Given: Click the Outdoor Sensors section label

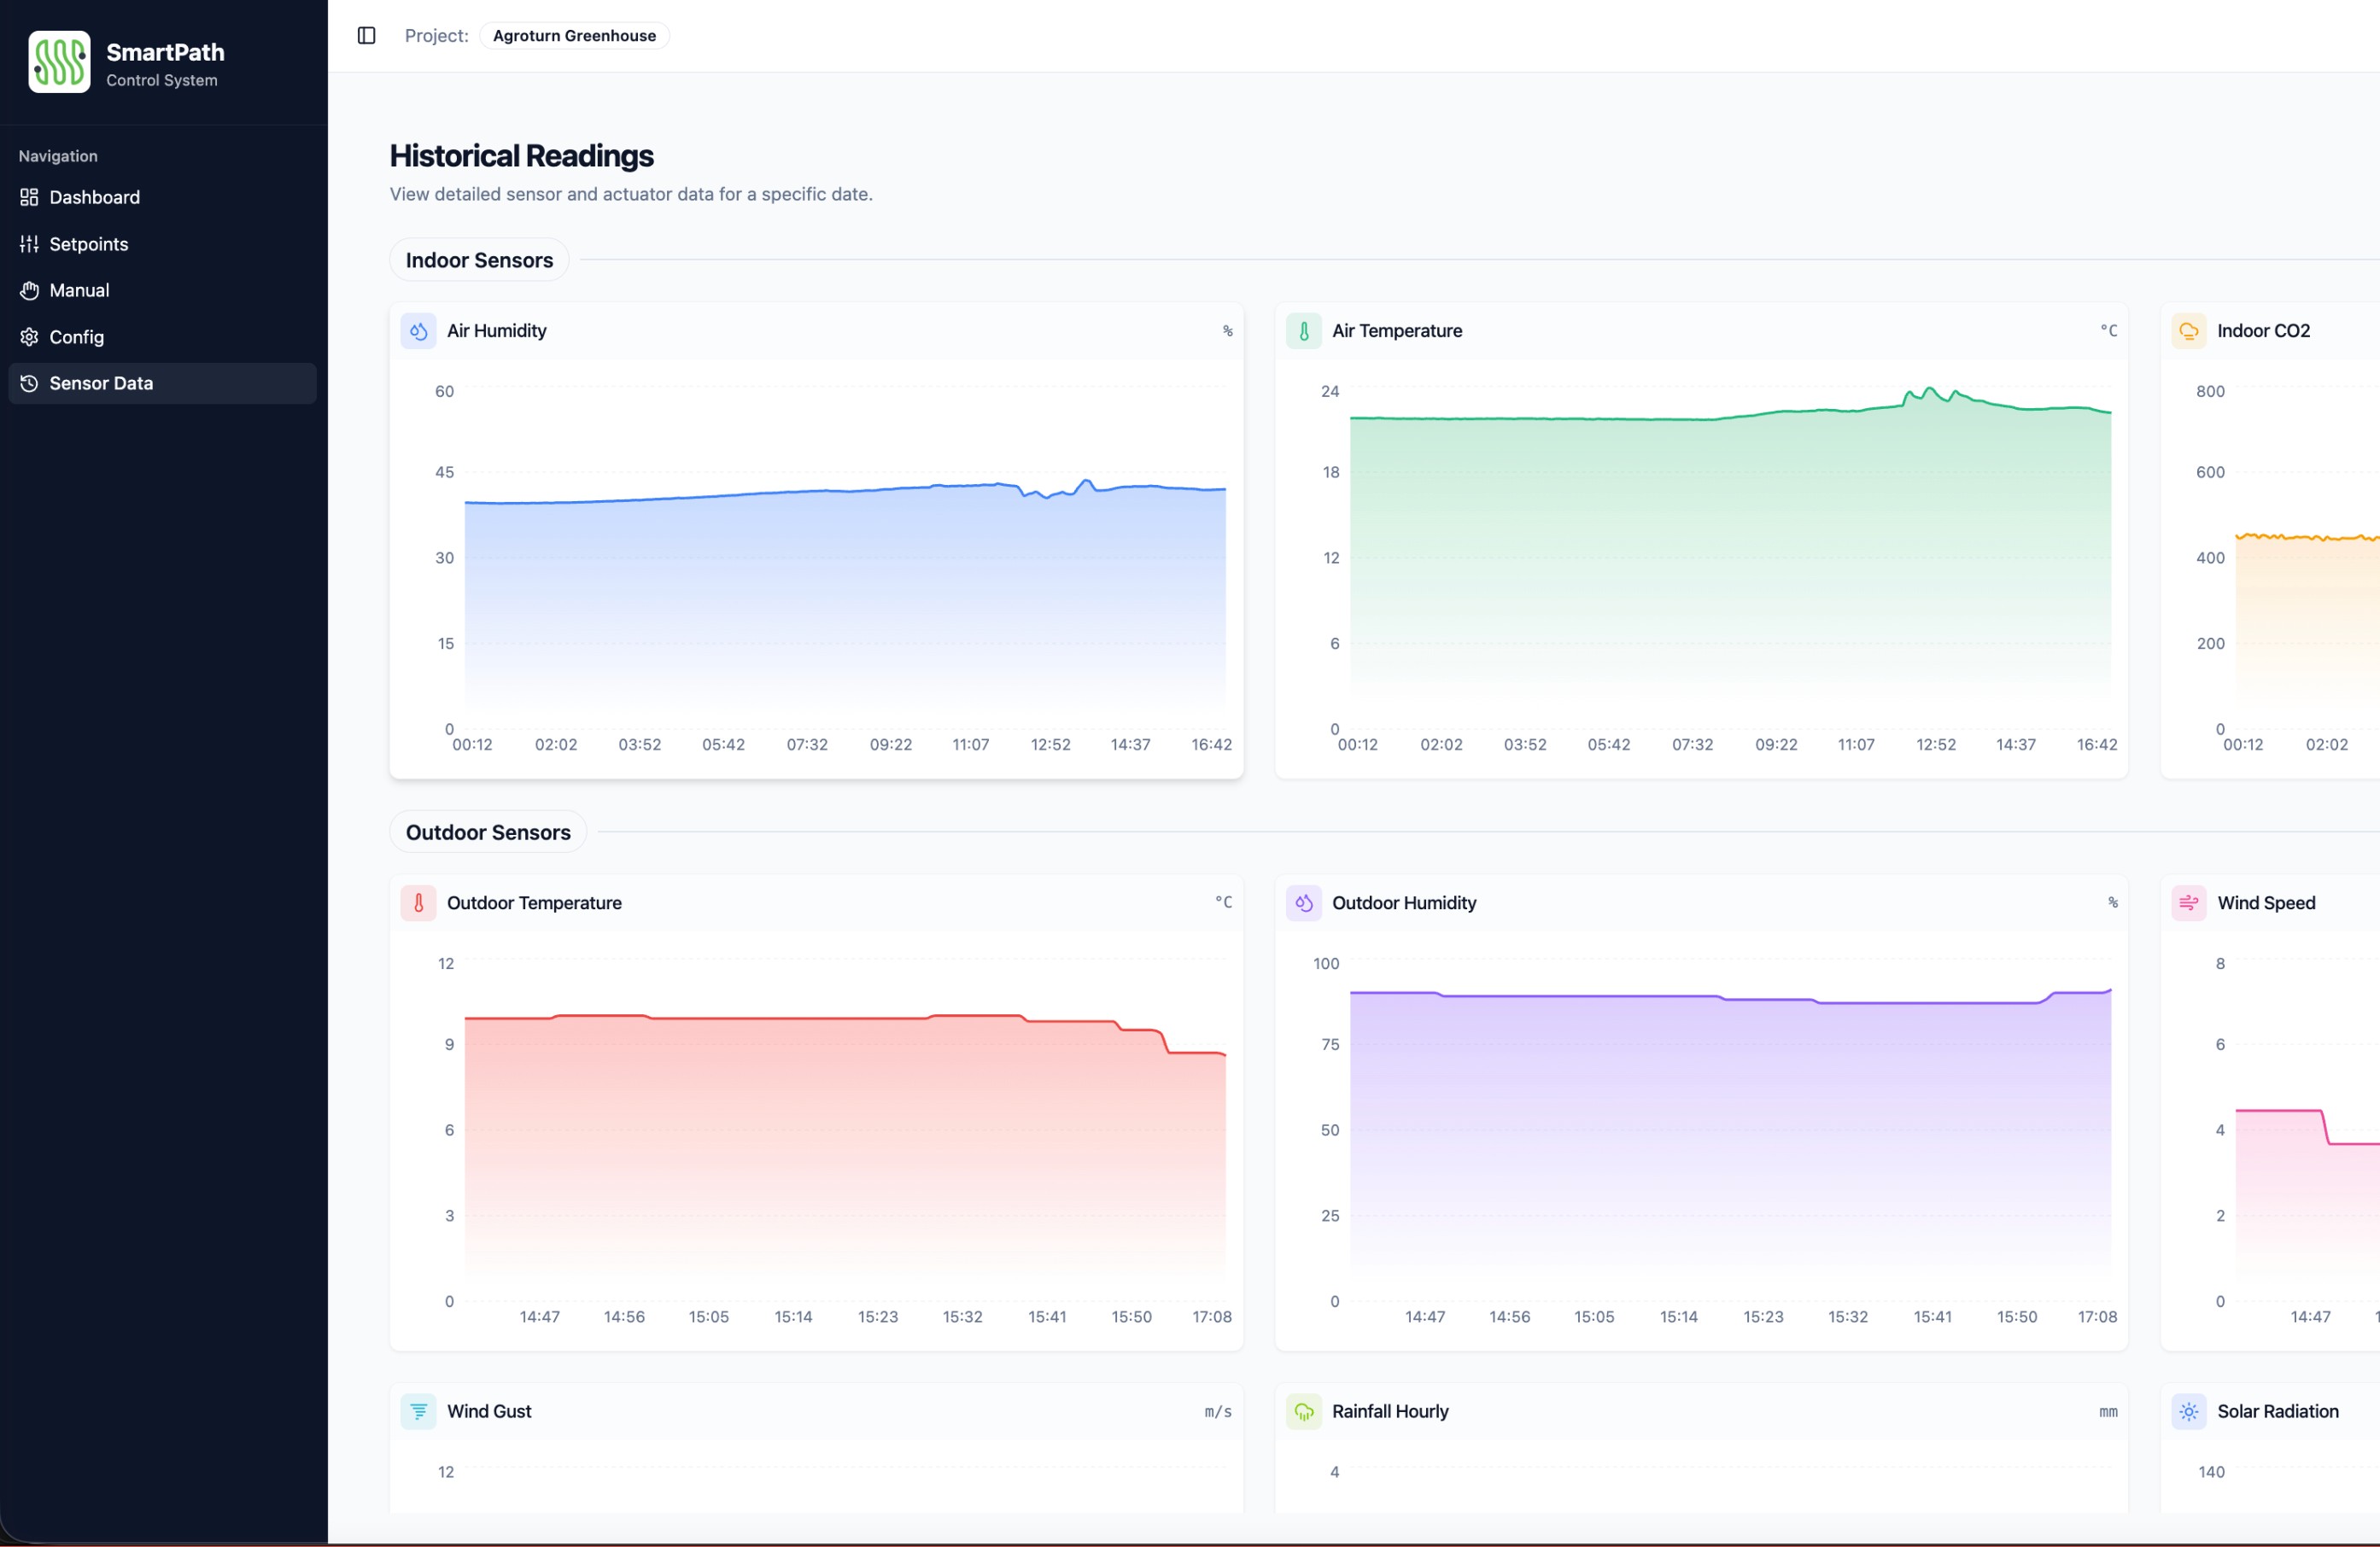Looking at the screenshot, I should 488,832.
